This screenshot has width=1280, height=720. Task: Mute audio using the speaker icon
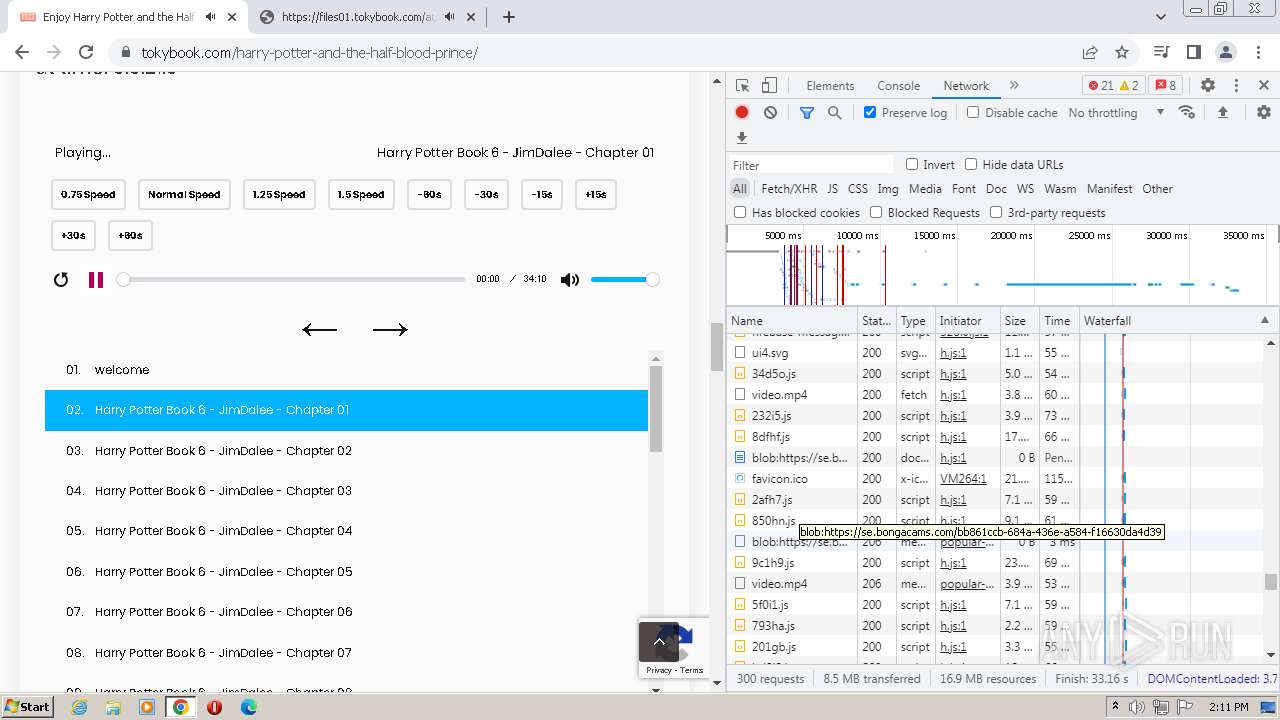tap(570, 280)
